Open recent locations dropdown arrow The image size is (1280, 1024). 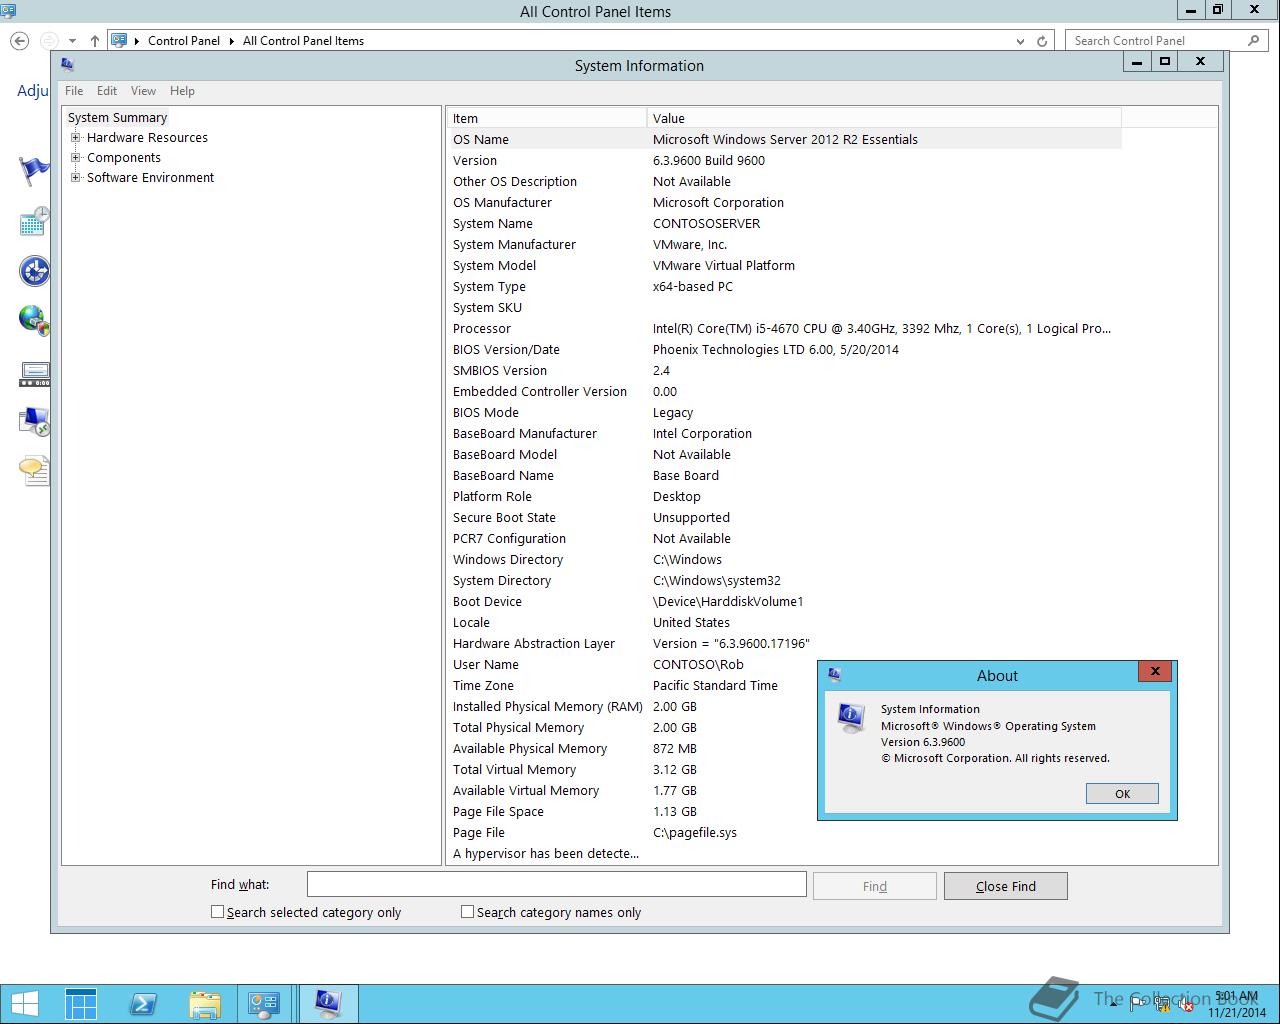point(73,41)
